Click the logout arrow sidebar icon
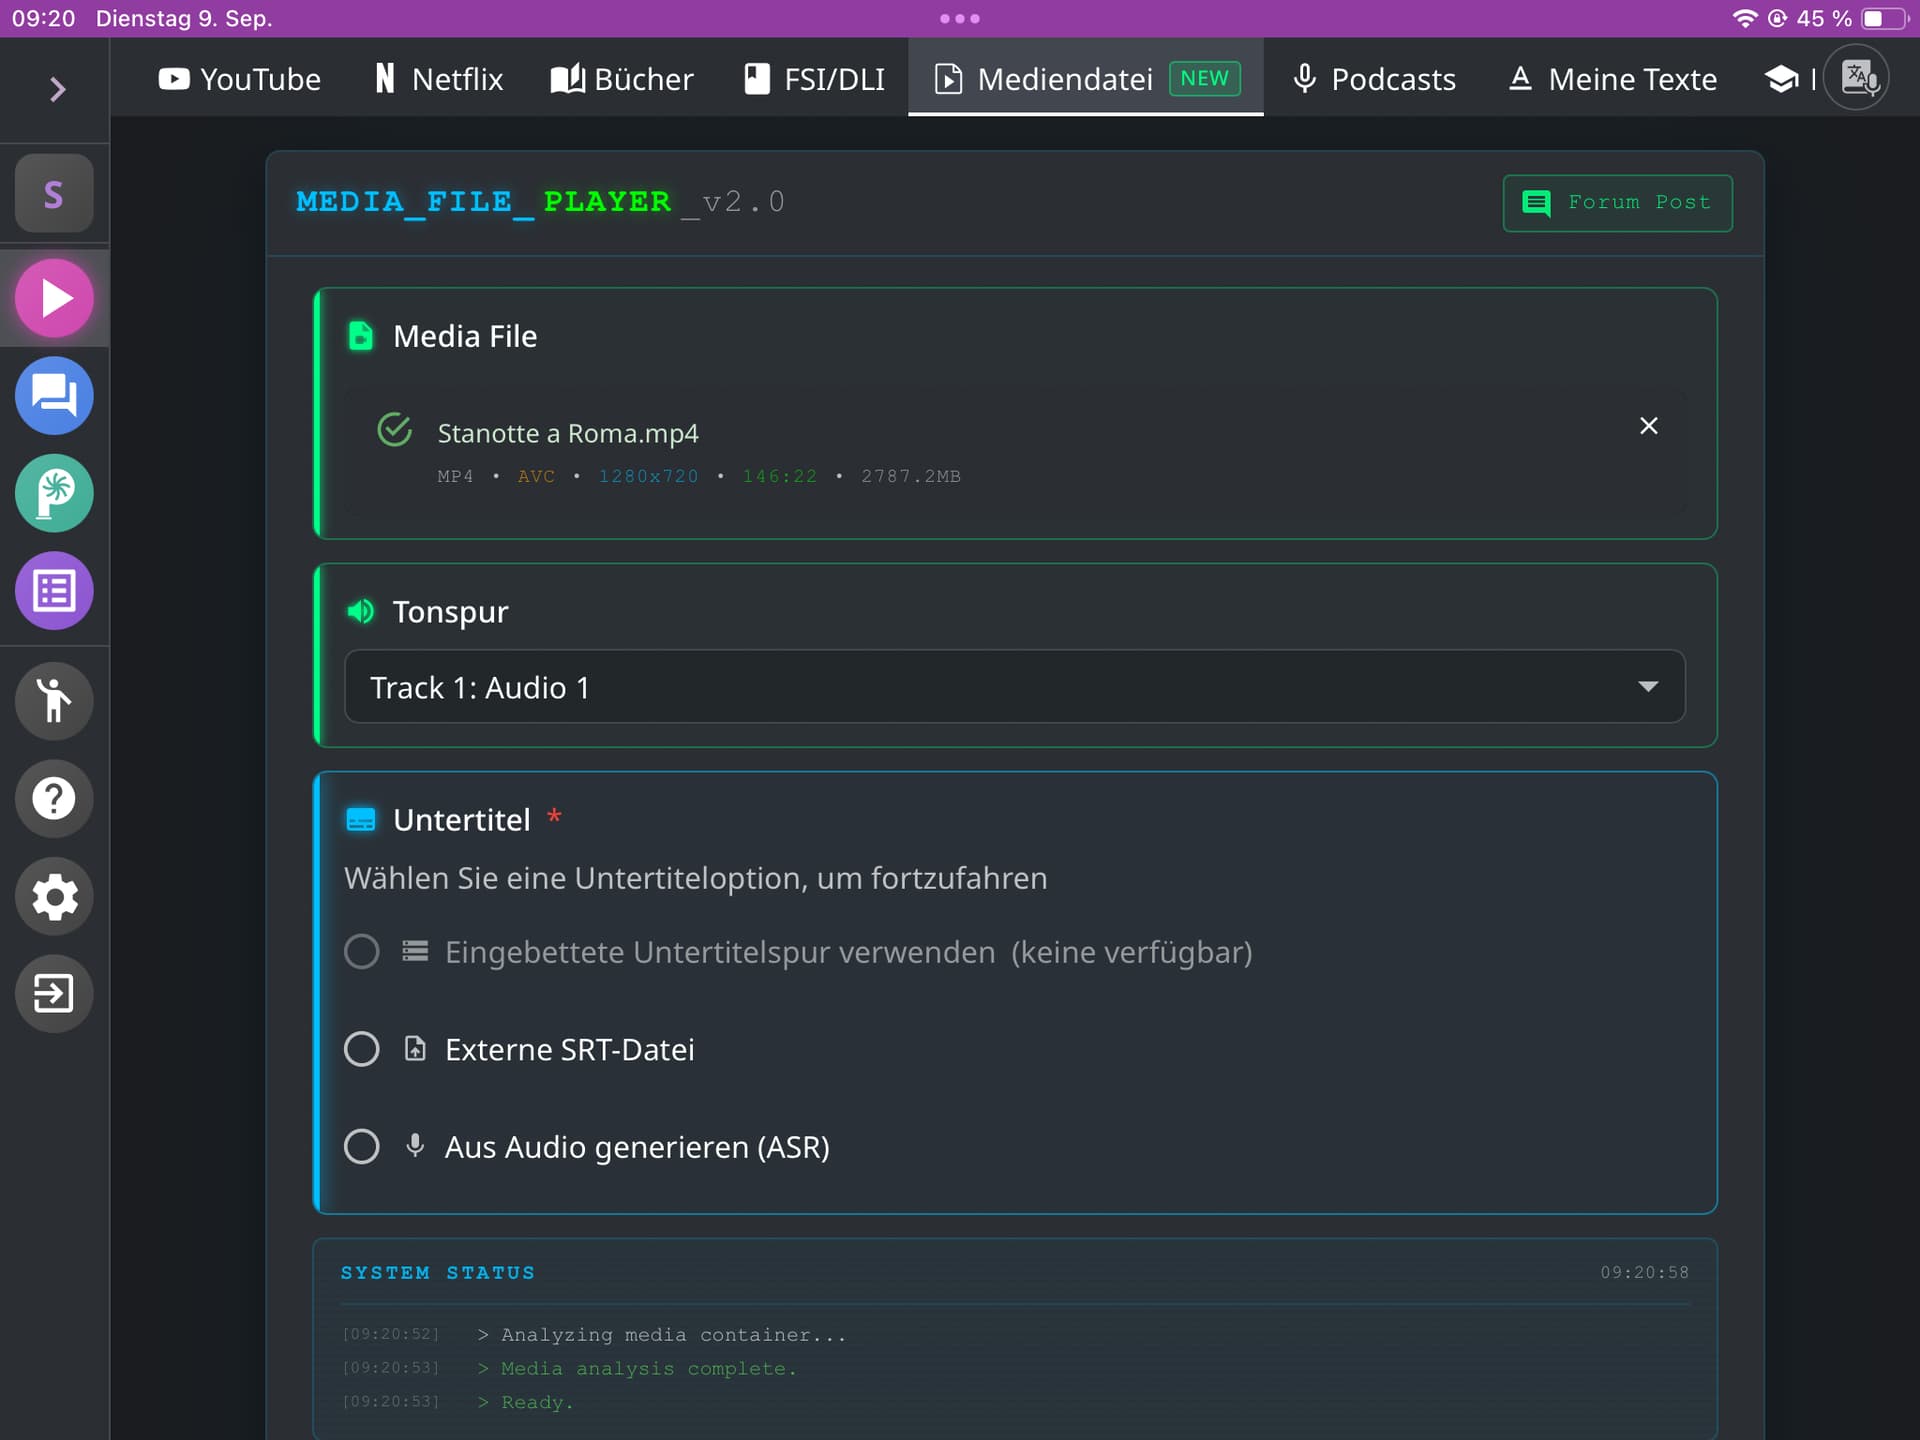The height and width of the screenshot is (1440, 1920). click(54, 993)
